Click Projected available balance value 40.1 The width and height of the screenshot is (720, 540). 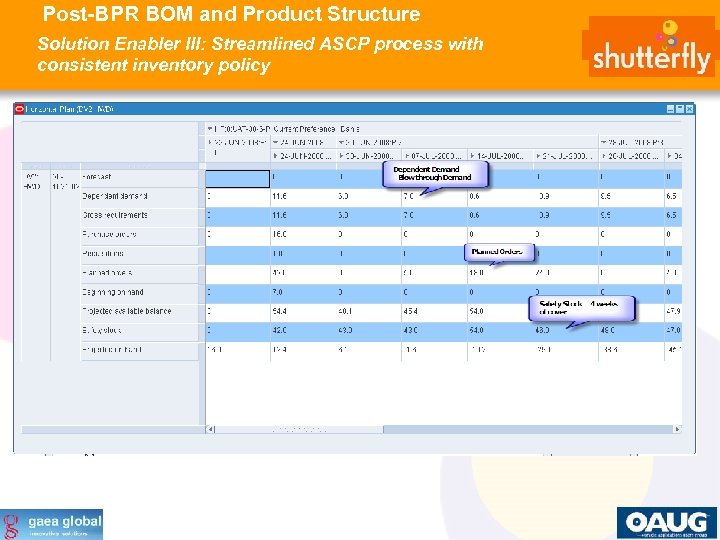point(345,311)
